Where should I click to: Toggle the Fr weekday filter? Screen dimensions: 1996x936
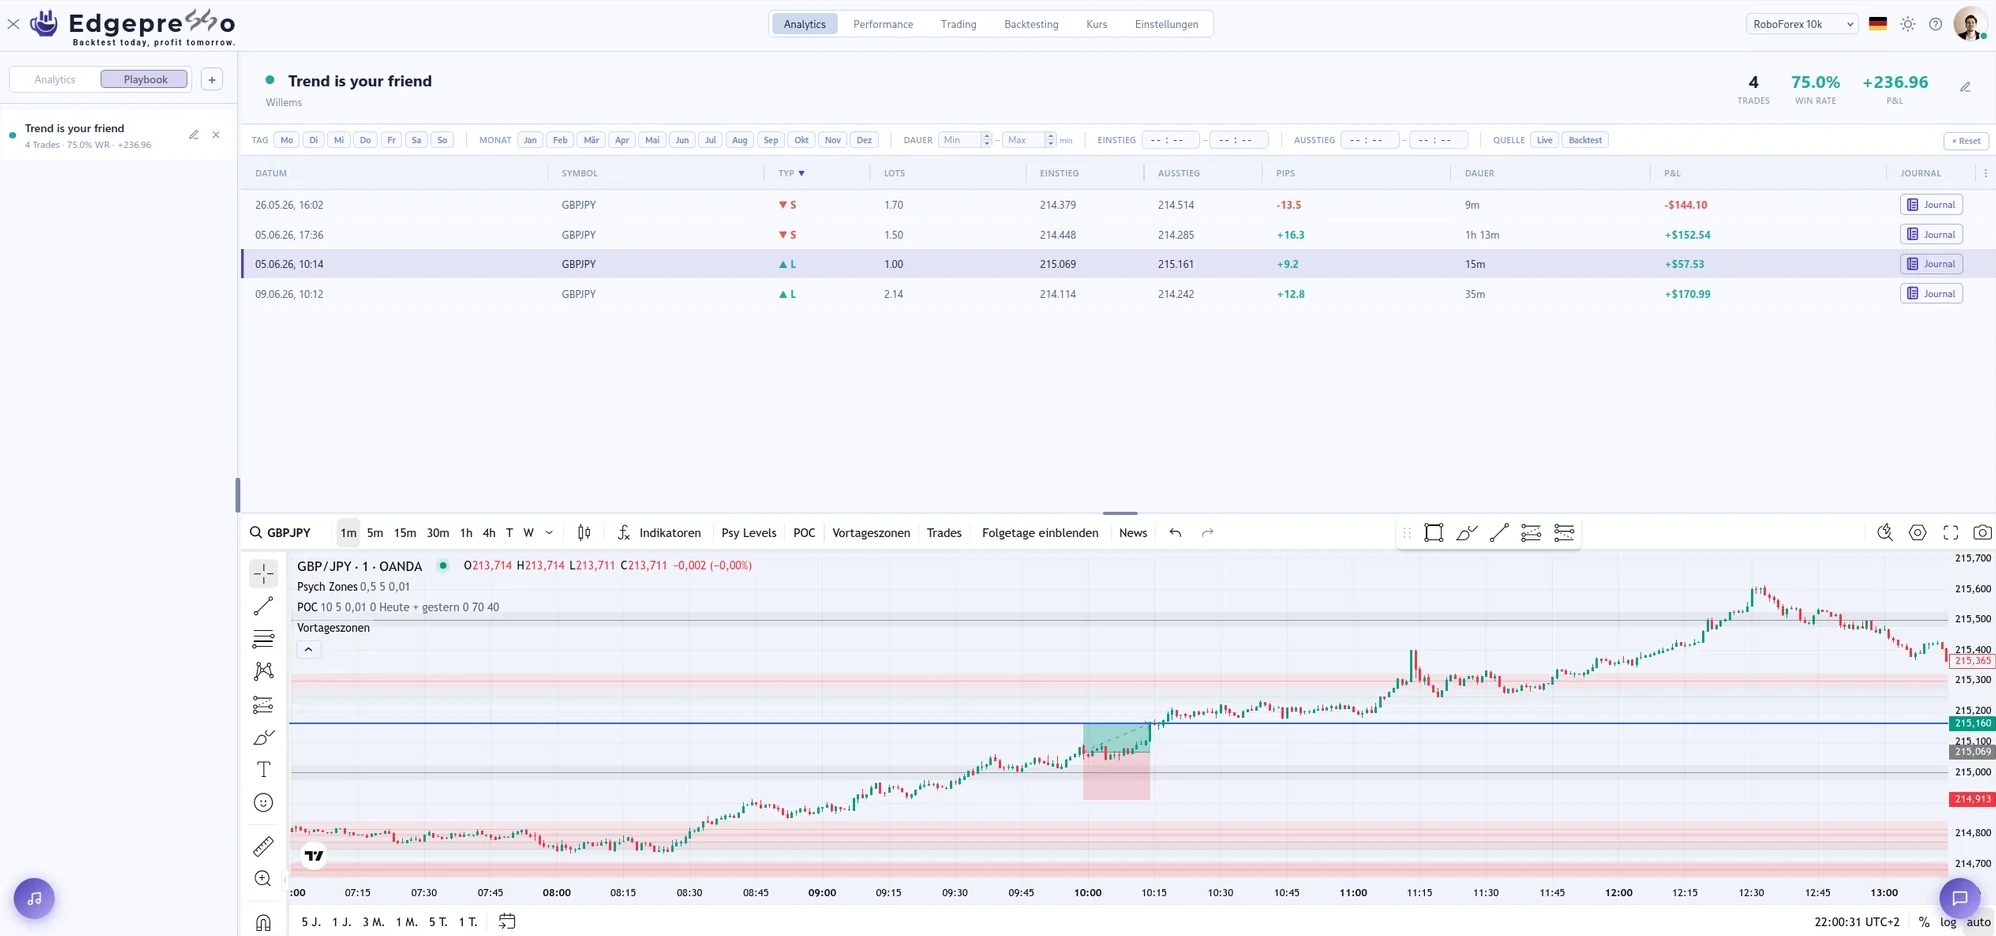click(x=391, y=140)
